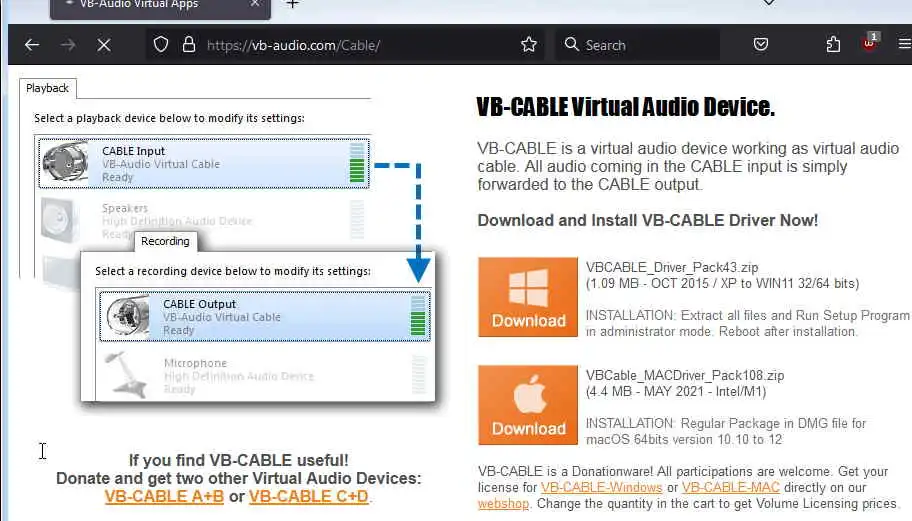Download the Mac VB-CABLE driver
Screen dimensions: 912x521
pos(528,405)
